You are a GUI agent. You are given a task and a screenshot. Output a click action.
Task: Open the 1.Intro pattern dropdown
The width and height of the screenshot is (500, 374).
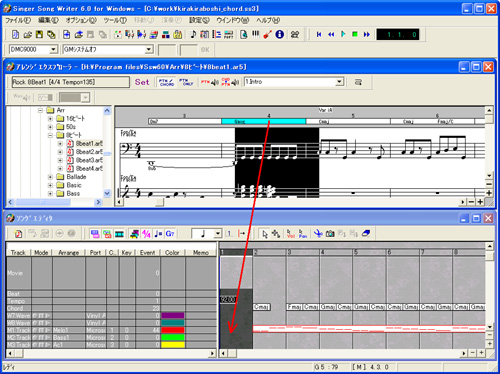339,82
